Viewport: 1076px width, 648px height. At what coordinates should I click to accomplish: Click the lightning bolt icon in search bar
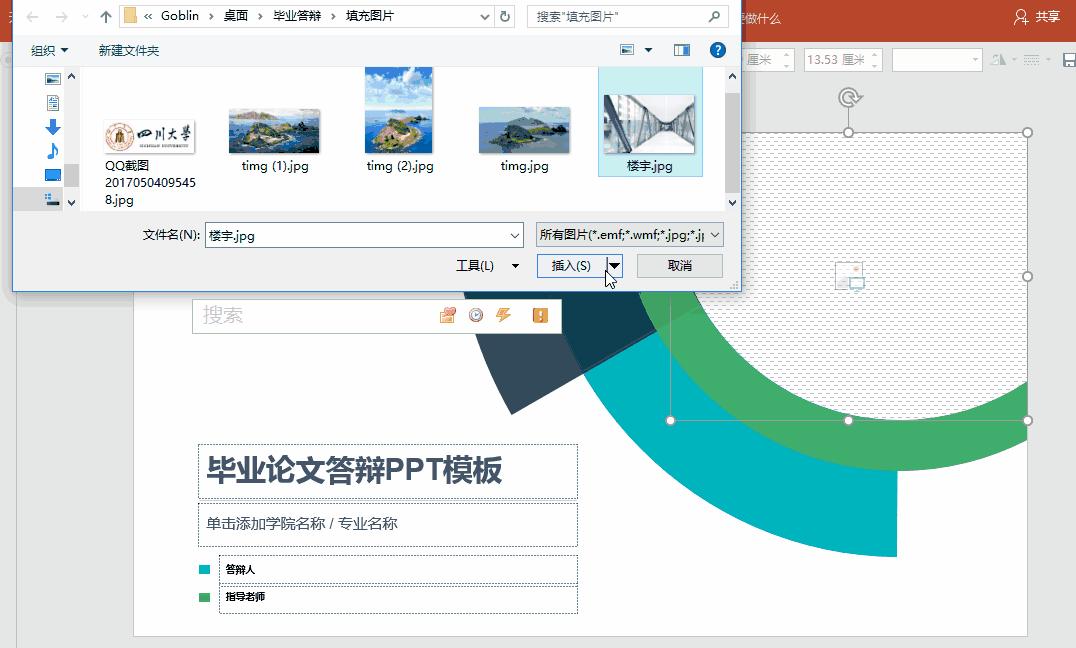coord(504,315)
